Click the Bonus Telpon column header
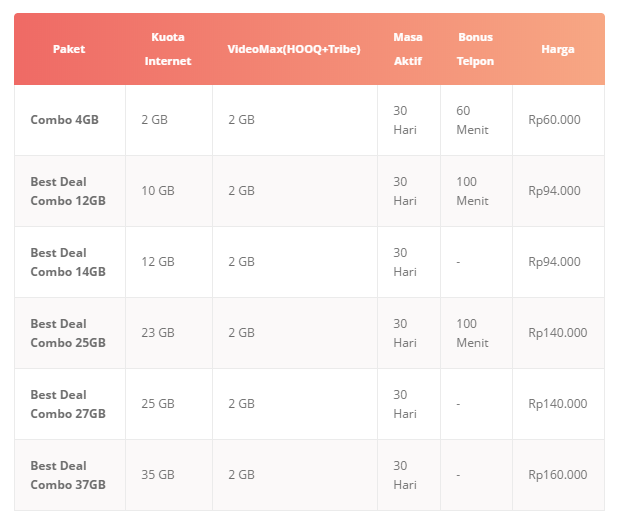Viewport: 617px width, 525px height. (x=475, y=49)
